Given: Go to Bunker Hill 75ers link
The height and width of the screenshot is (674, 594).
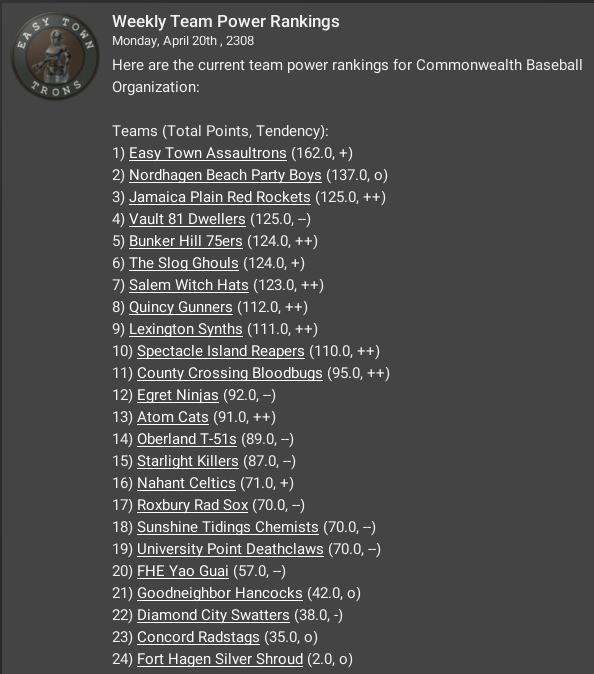Looking at the screenshot, I should (186, 241).
